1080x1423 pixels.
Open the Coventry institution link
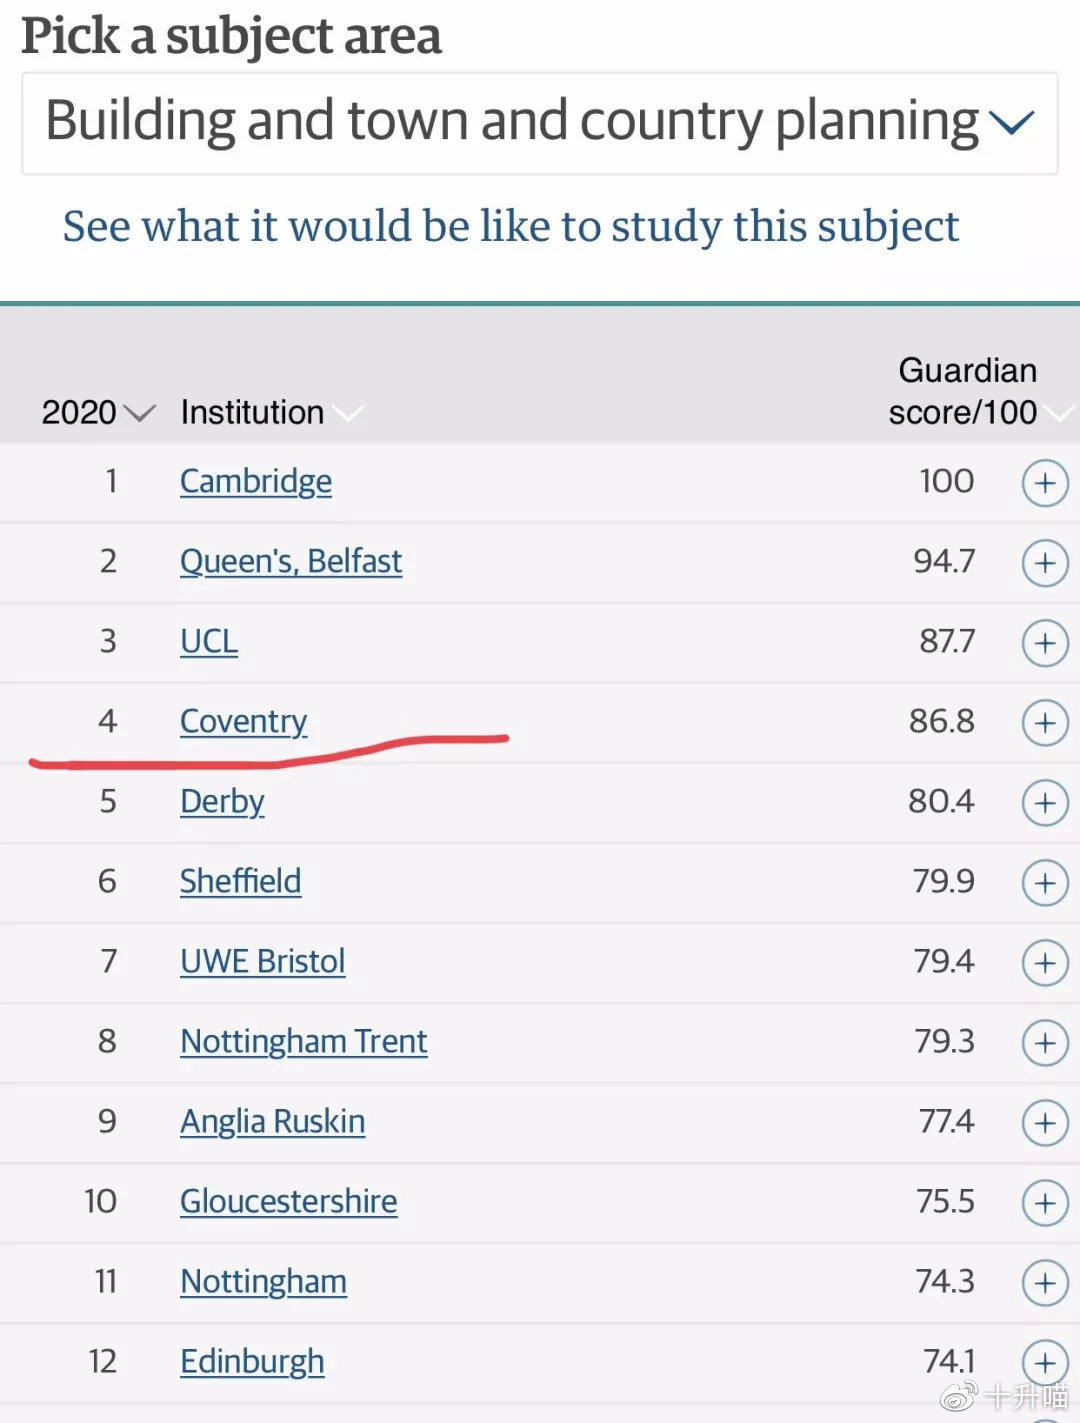pyautogui.click(x=243, y=721)
